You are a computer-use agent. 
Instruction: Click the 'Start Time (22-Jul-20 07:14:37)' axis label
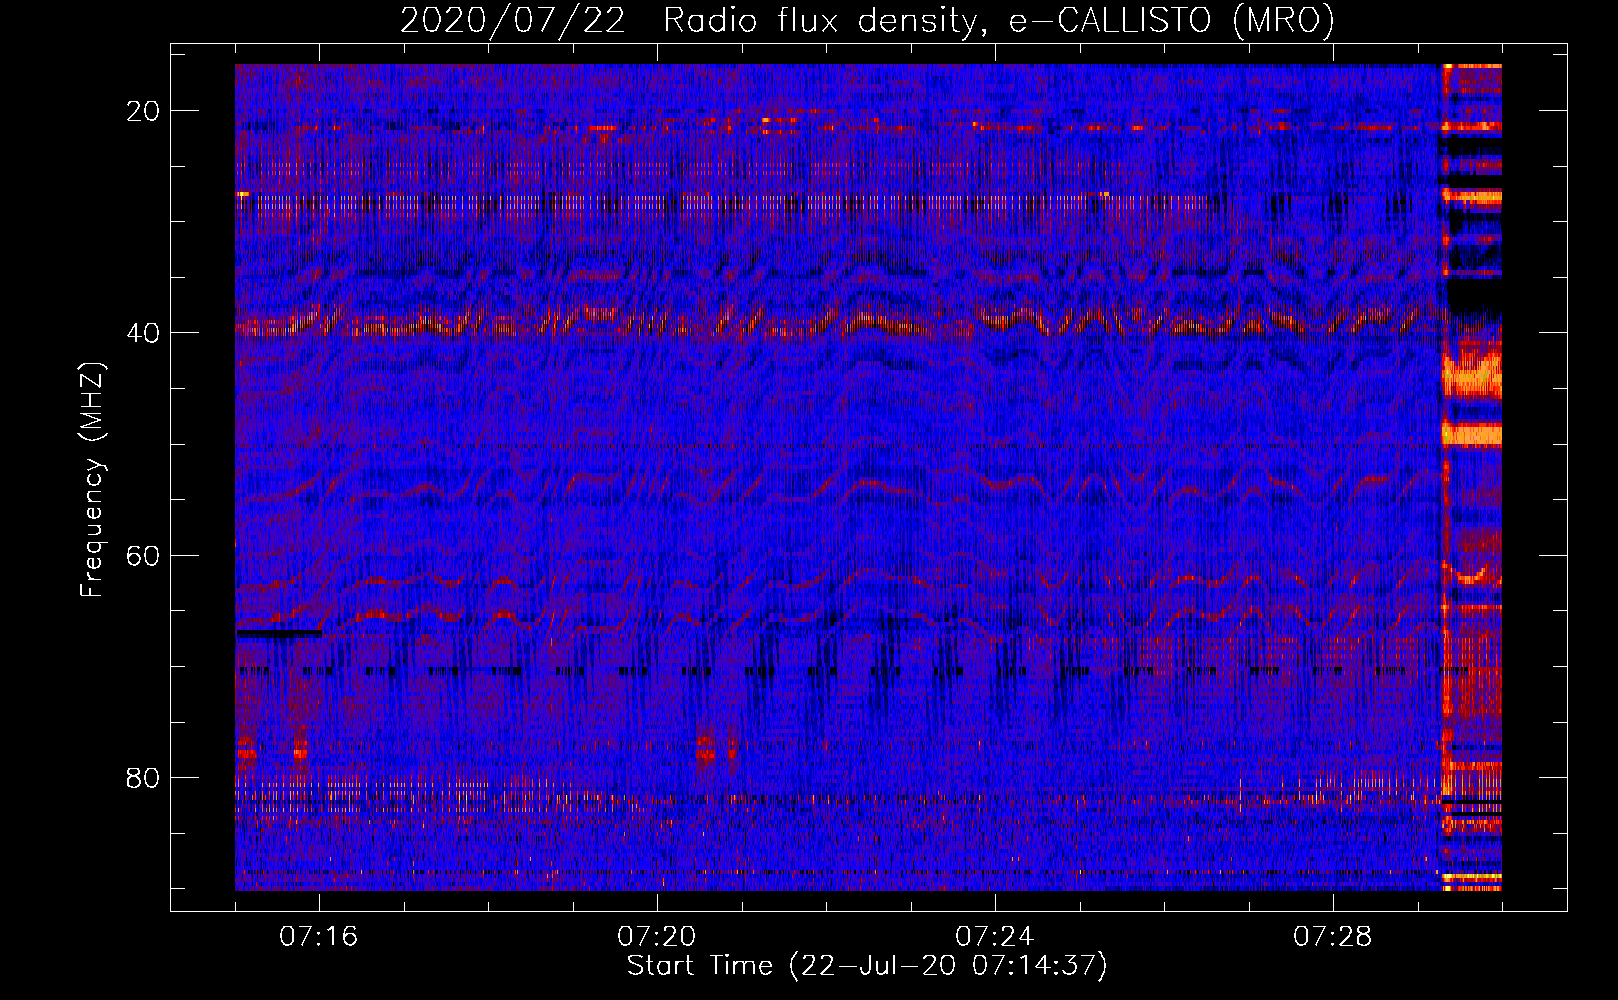click(x=867, y=966)
